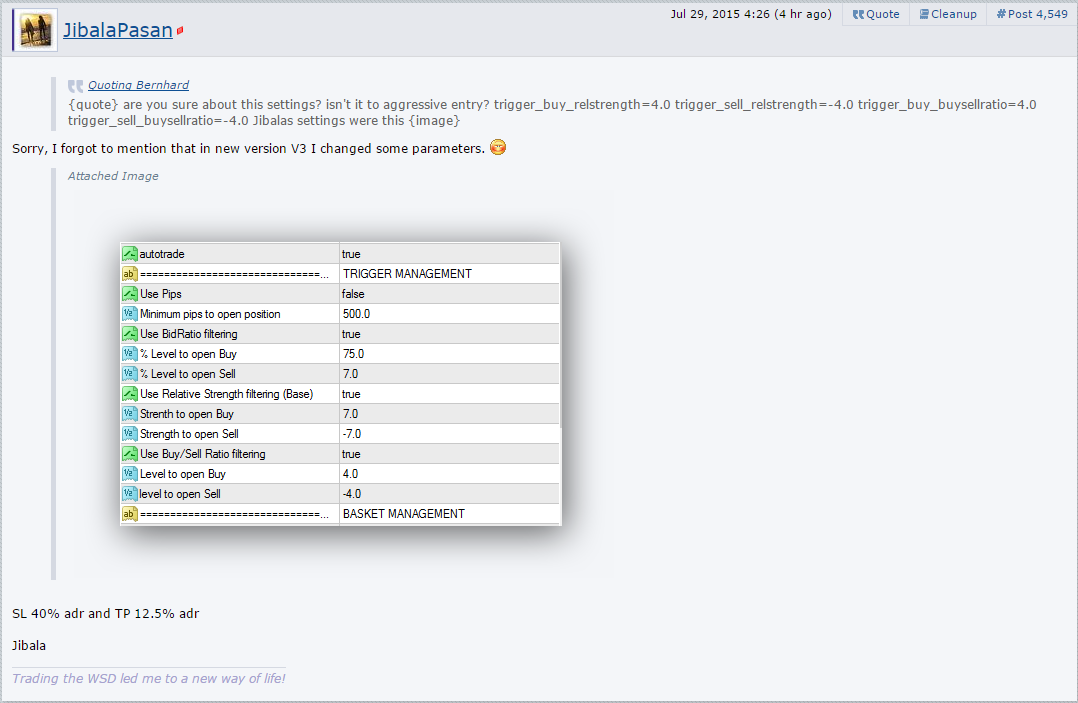This screenshot has height=703, width=1078.
Task: Click the Use BidRatio filtering icon
Action: (x=130, y=333)
